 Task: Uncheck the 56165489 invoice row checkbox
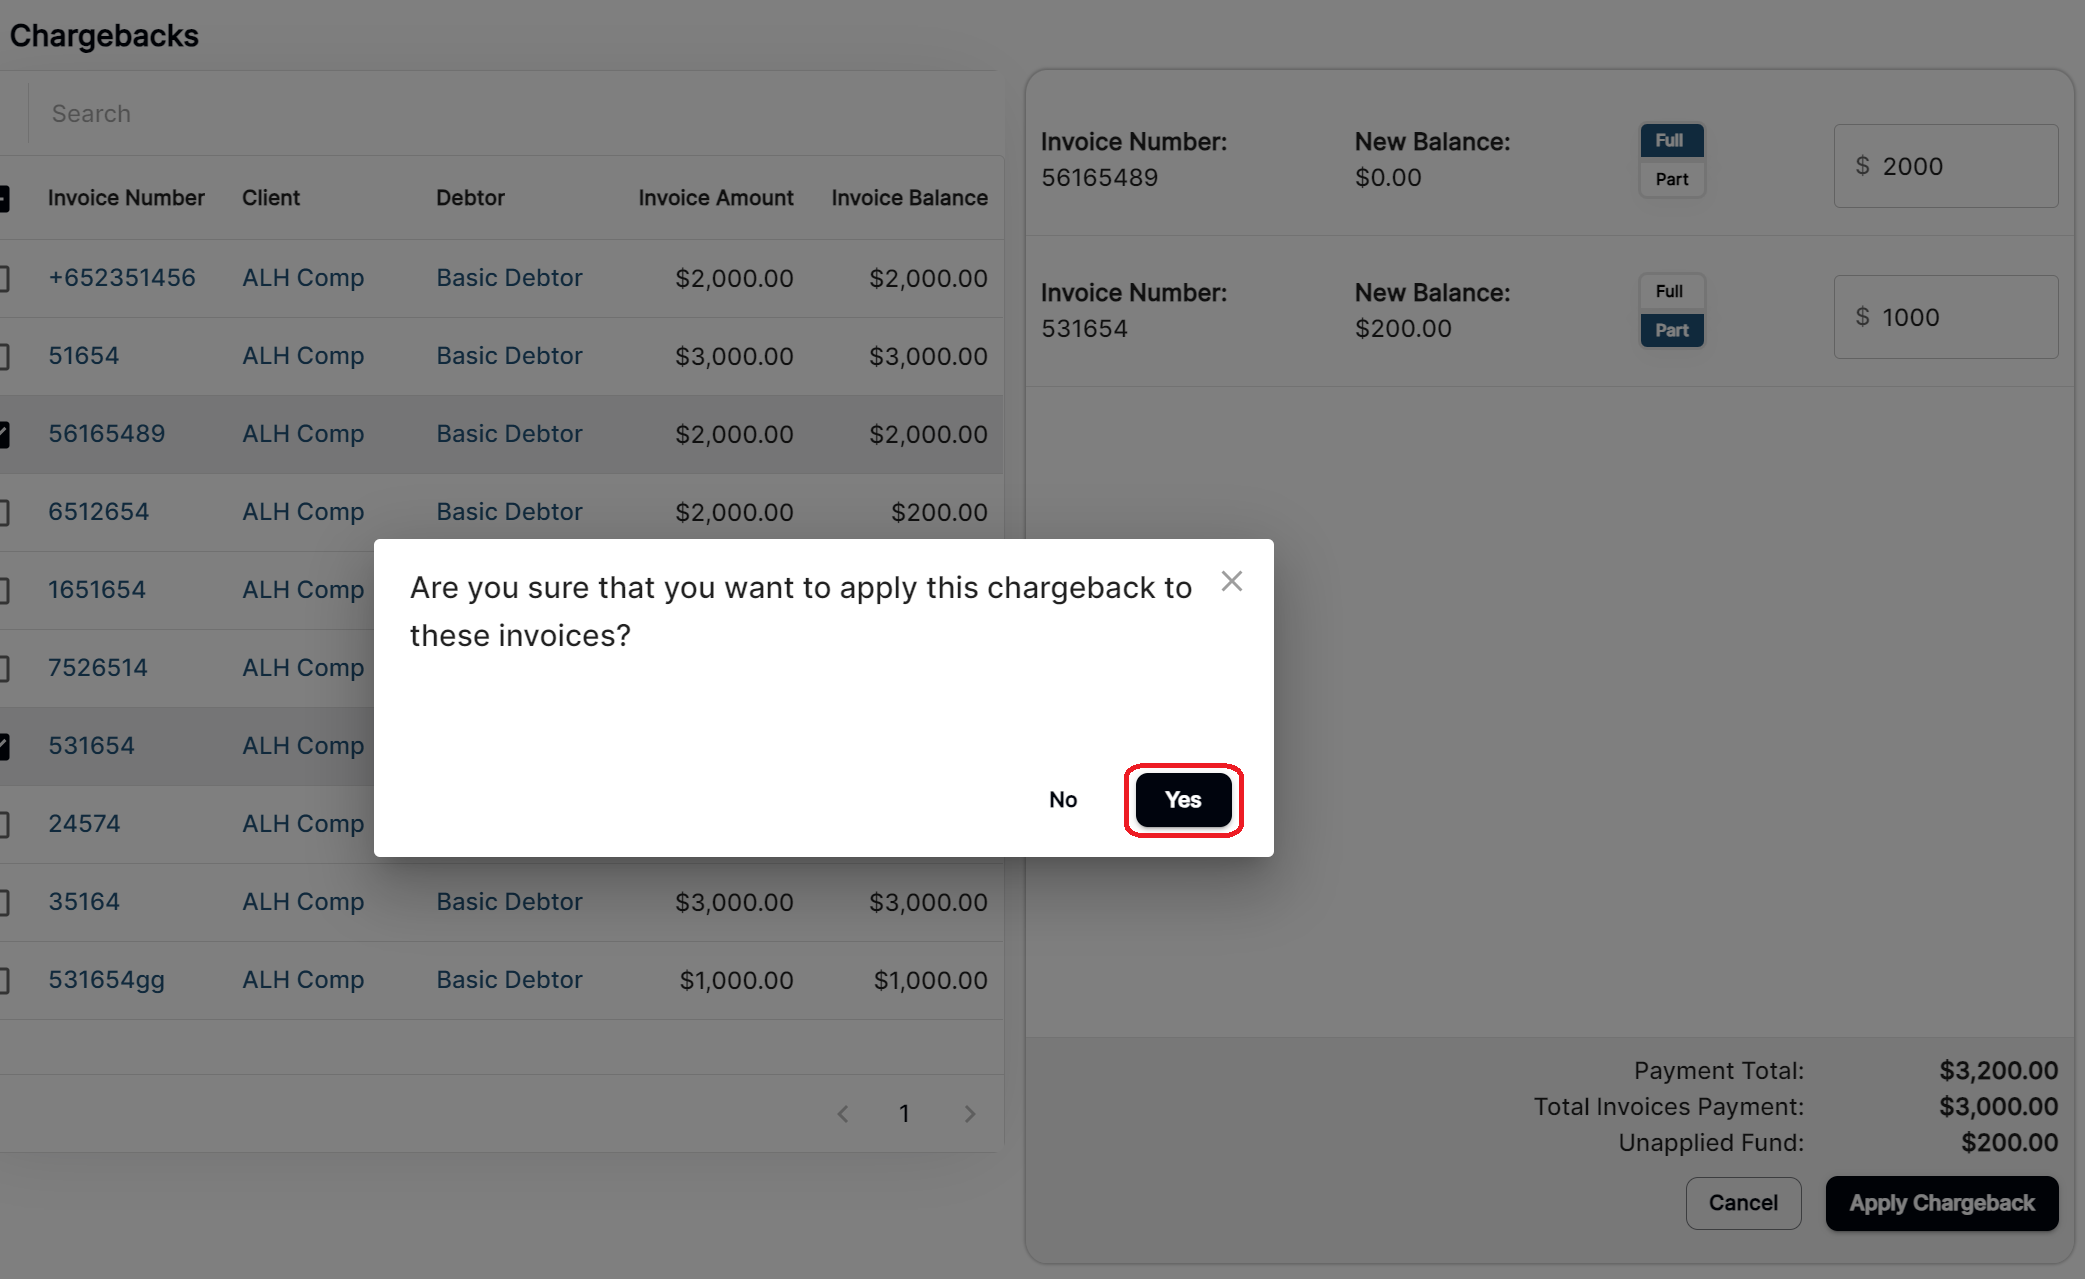3,434
